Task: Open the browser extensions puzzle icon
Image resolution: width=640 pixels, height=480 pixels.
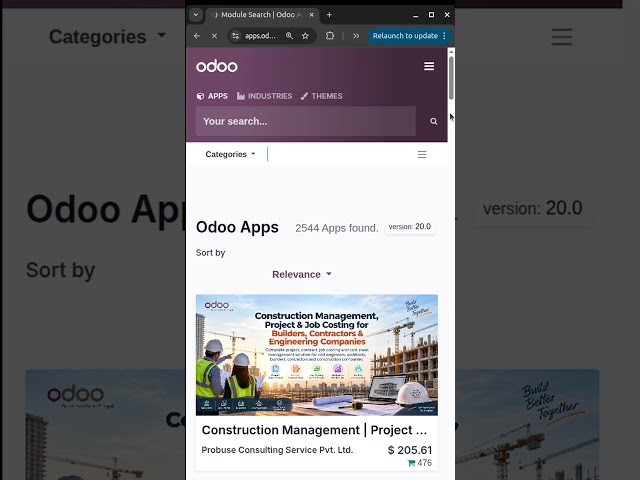Action: pos(330,36)
